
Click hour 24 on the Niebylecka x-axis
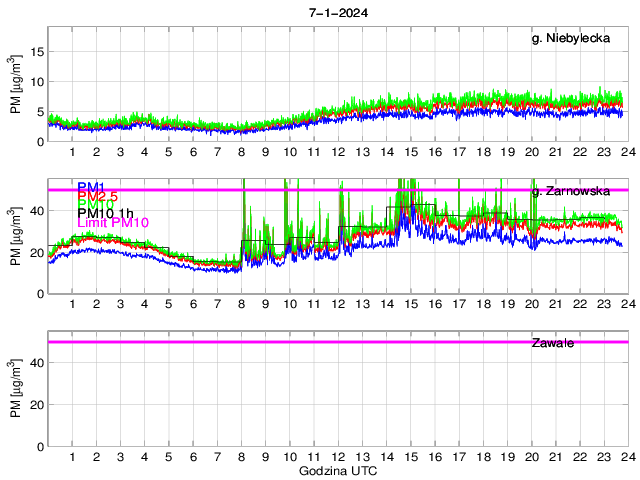[629, 152]
